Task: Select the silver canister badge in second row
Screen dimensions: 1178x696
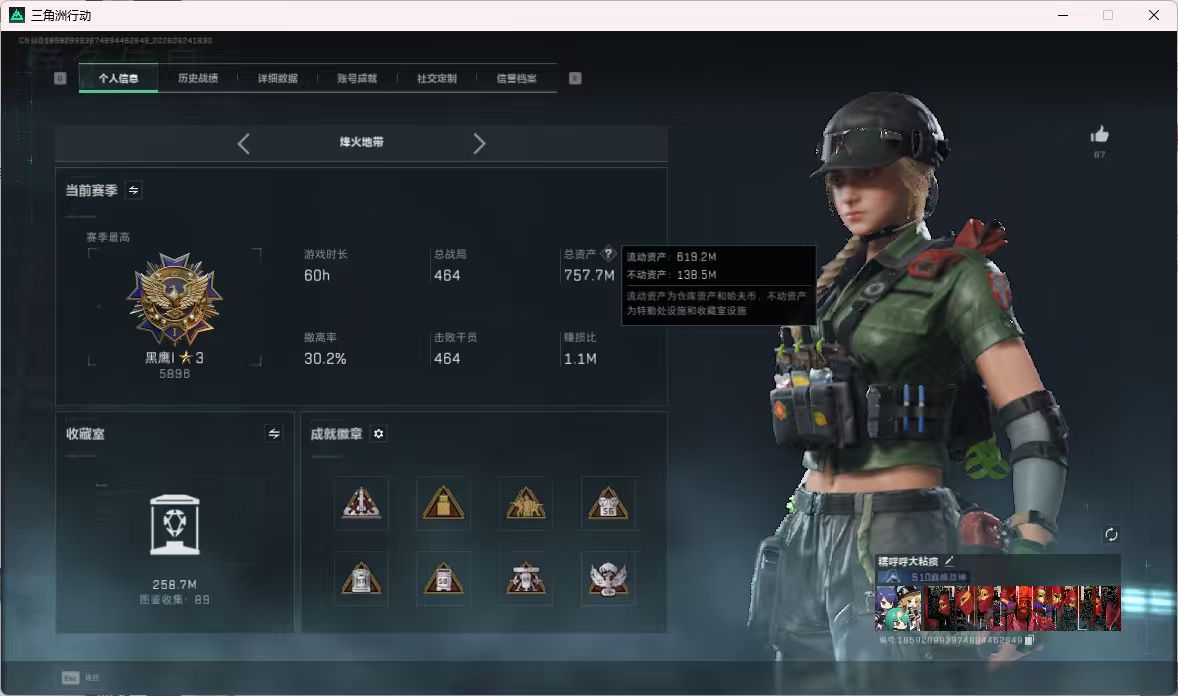Action: pos(361,579)
